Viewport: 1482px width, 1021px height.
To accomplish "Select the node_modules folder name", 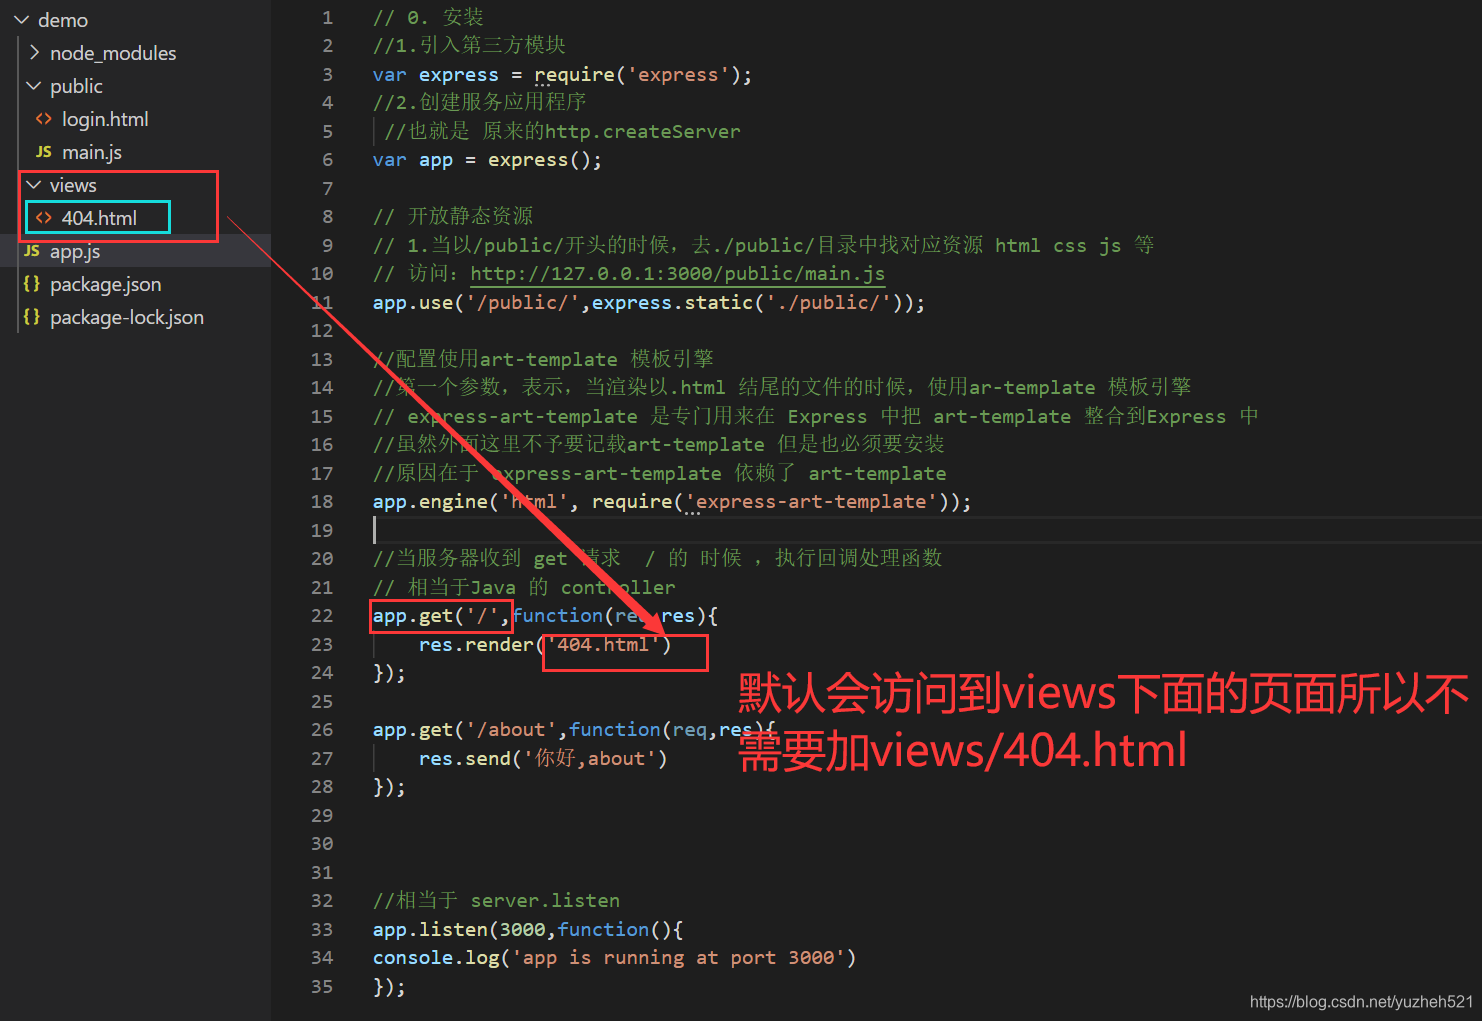I will [113, 53].
